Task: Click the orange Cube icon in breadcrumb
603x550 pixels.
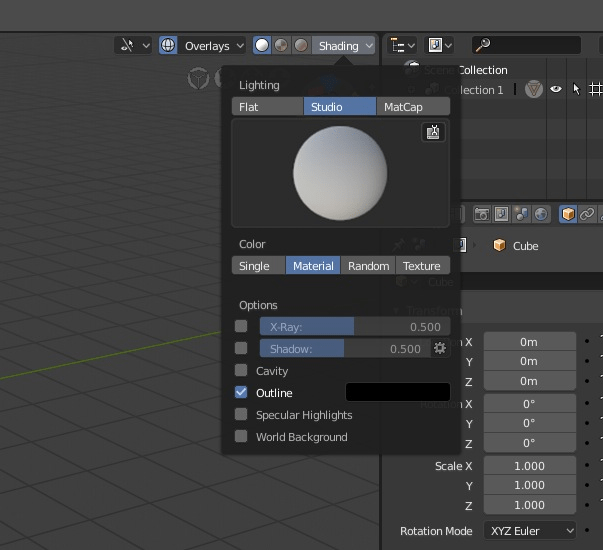Action: pyautogui.click(x=499, y=245)
